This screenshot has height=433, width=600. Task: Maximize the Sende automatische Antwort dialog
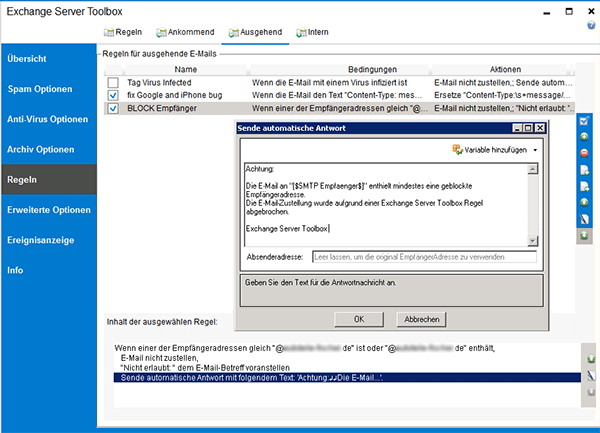[x=528, y=128]
